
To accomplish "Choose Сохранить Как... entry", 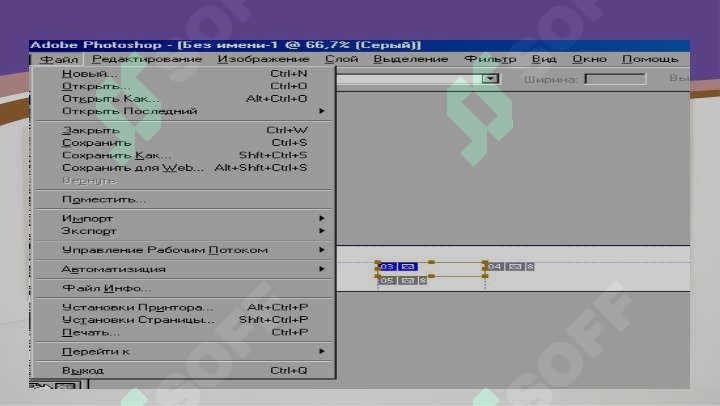I will 184,155.
